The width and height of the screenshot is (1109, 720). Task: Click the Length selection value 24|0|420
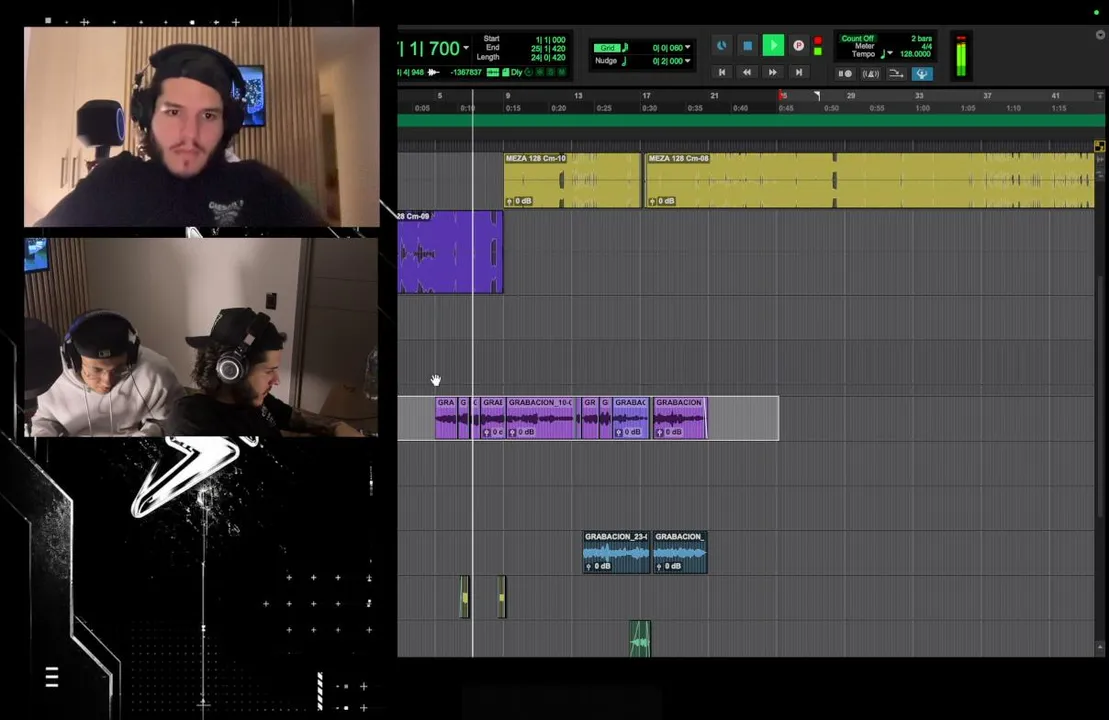548,57
